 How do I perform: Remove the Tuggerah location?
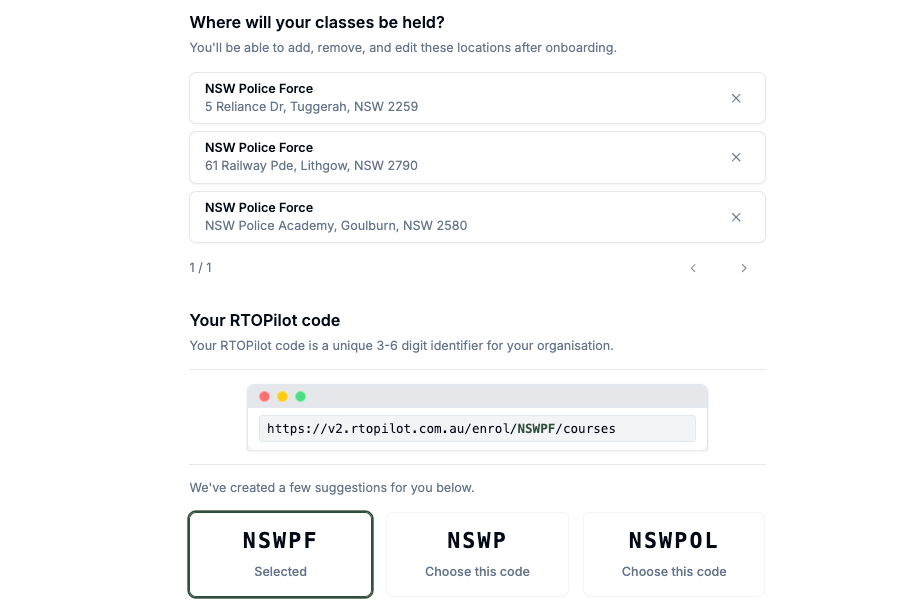click(x=736, y=98)
